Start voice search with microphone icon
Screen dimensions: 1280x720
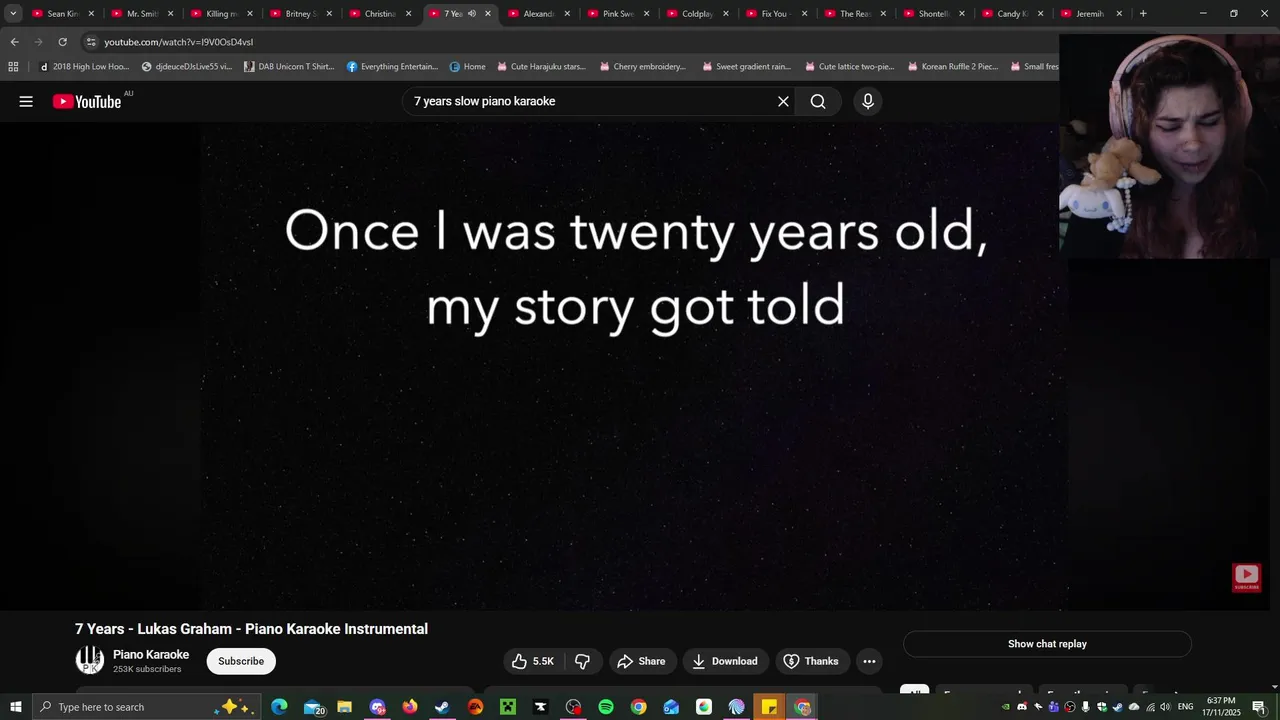868,101
